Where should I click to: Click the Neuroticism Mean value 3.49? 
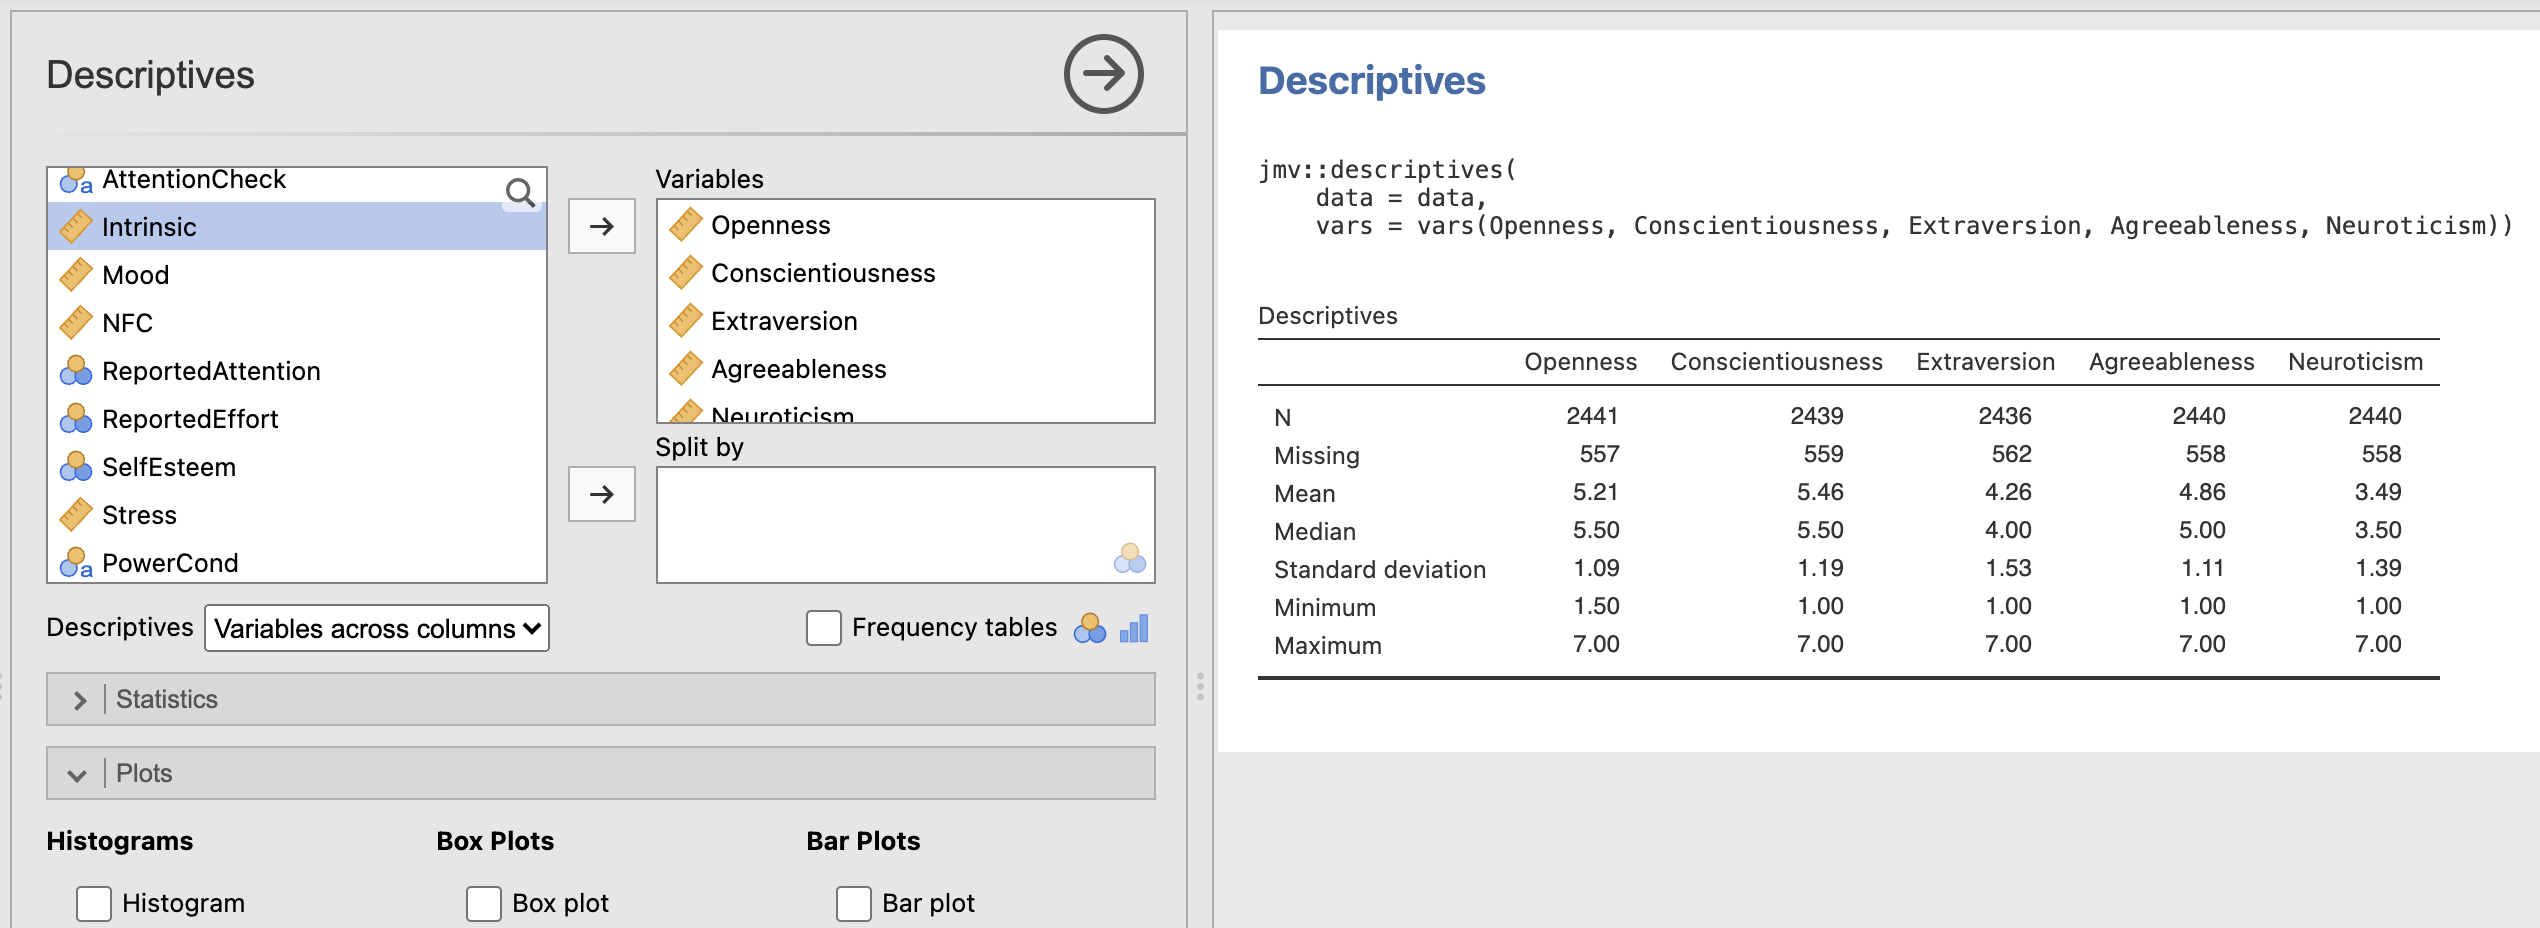[x=2377, y=492]
